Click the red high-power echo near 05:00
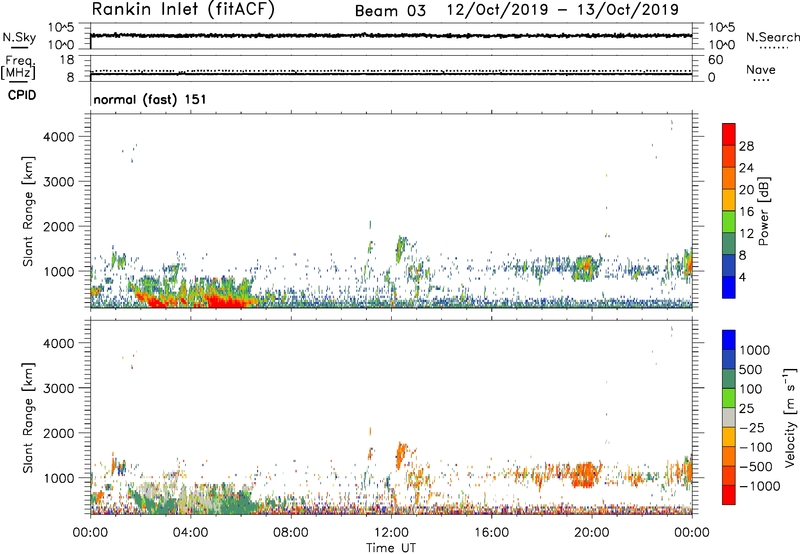Screen dimensions: 800x554 point(227,301)
